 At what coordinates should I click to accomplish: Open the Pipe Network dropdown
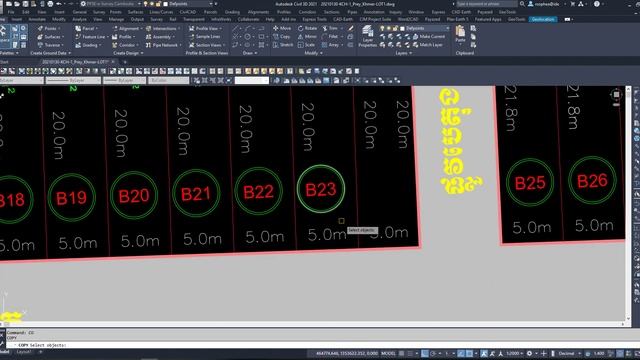[x=164, y=45]
